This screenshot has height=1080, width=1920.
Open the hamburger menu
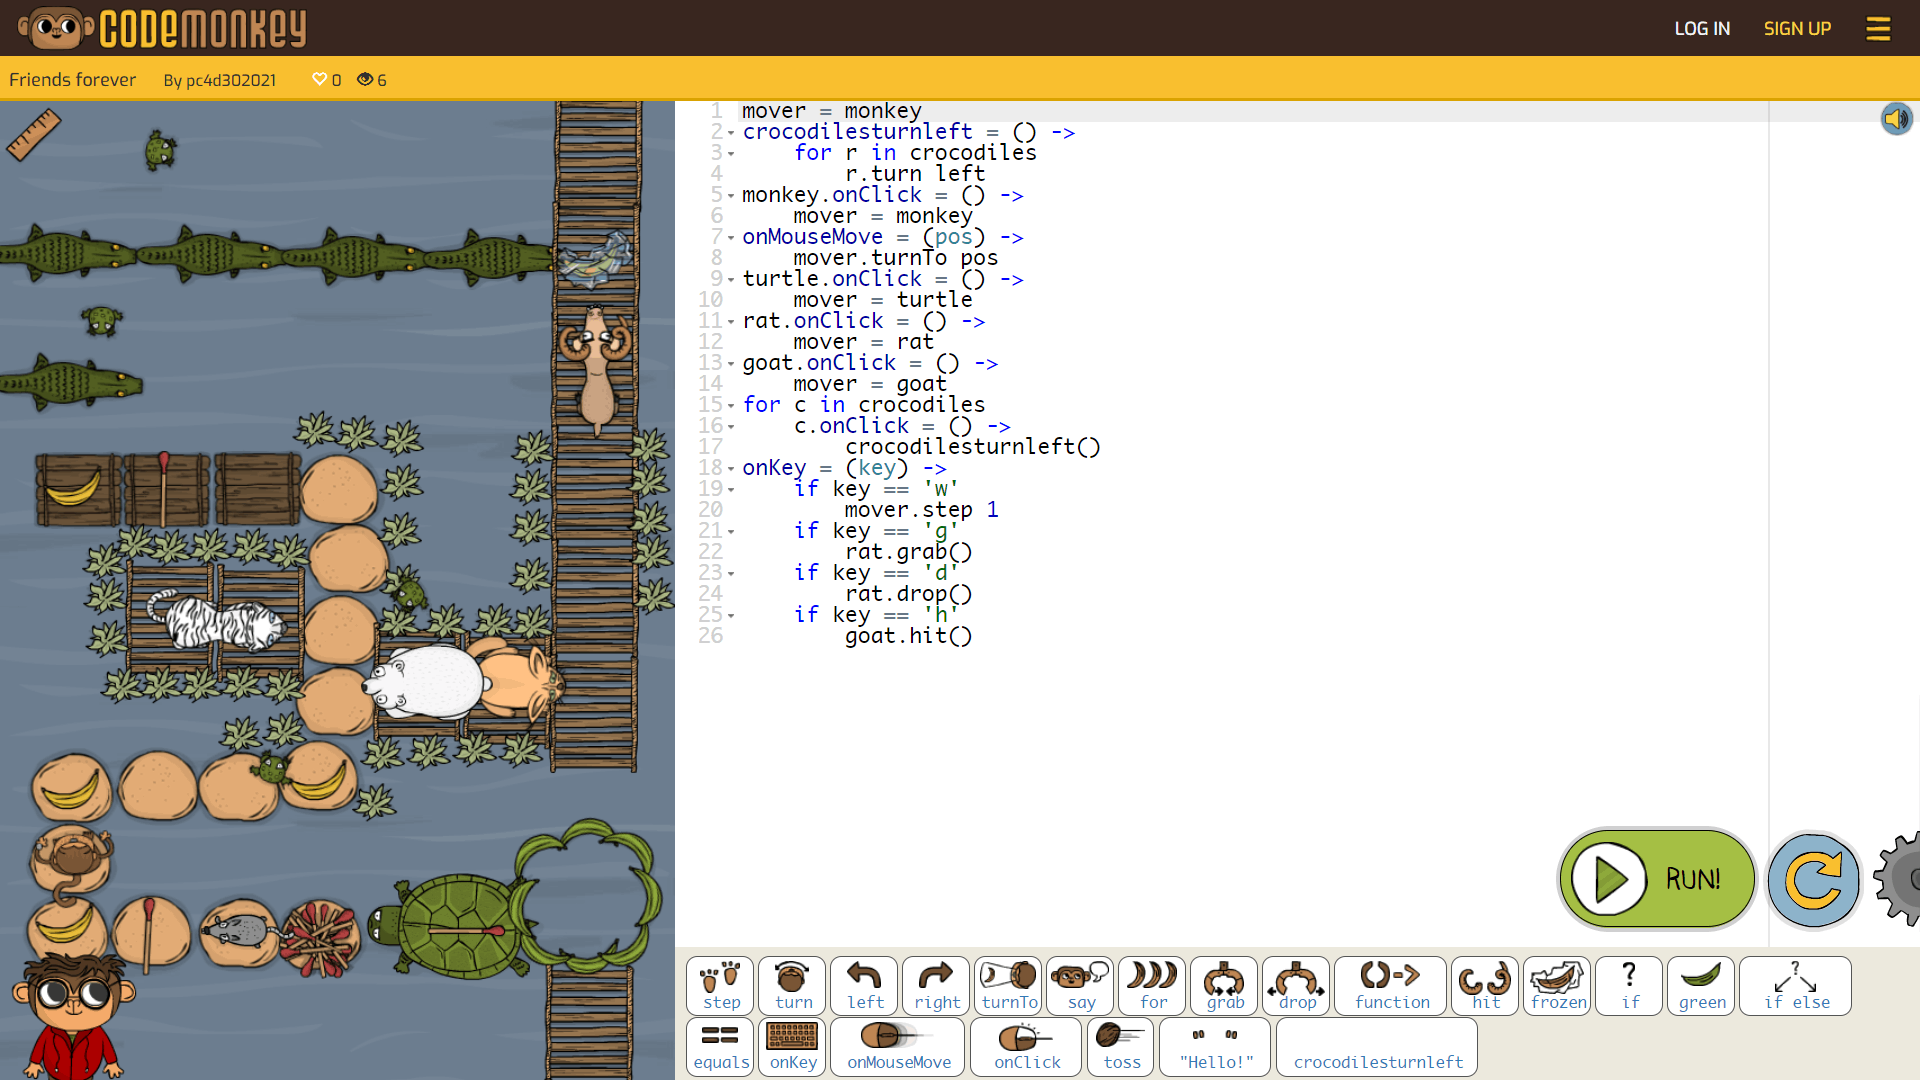1878,28
